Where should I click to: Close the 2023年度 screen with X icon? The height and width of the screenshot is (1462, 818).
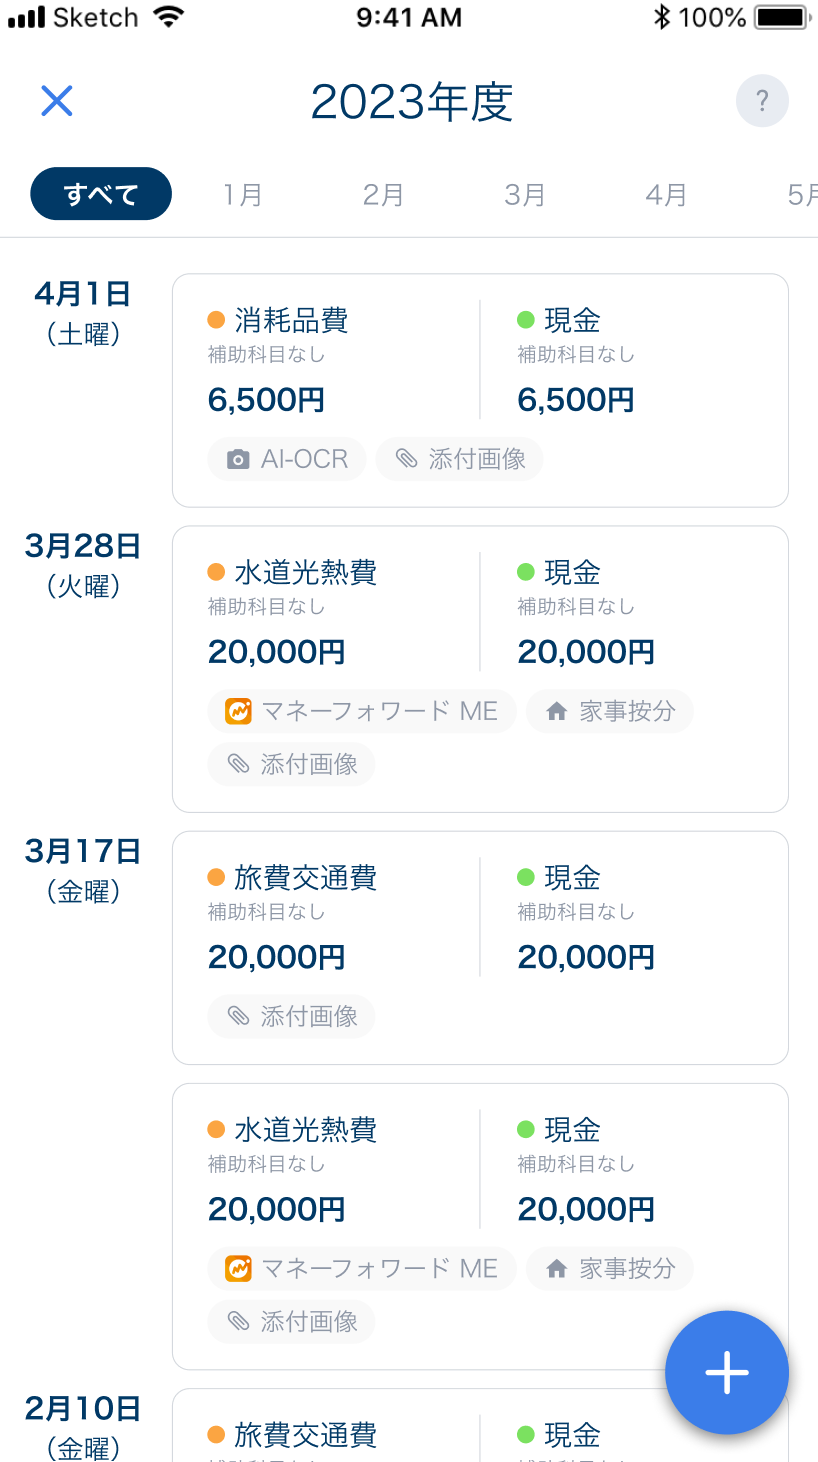click(x=57, y=101)
